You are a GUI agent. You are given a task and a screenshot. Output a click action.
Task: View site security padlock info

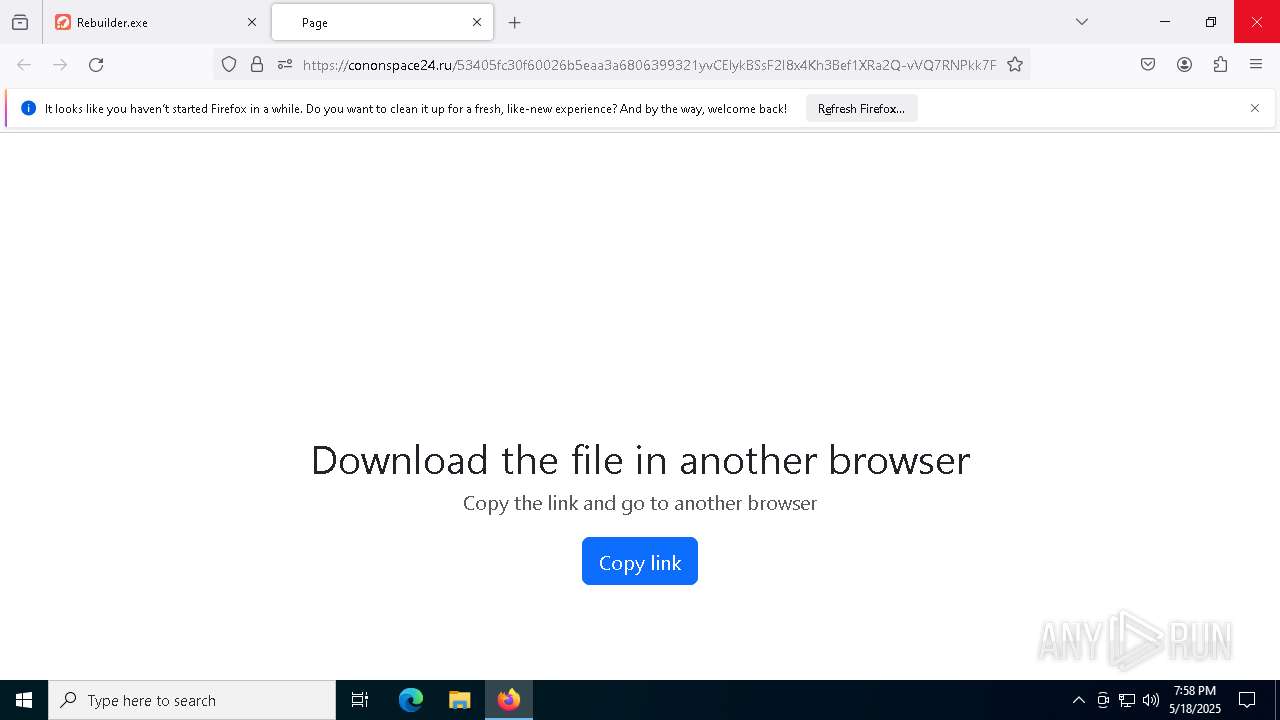pos(257,65)
